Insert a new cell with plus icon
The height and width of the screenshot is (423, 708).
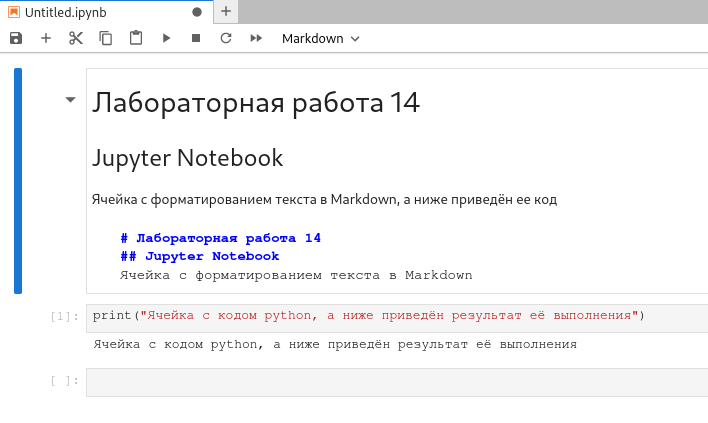(x=46, y=38)
